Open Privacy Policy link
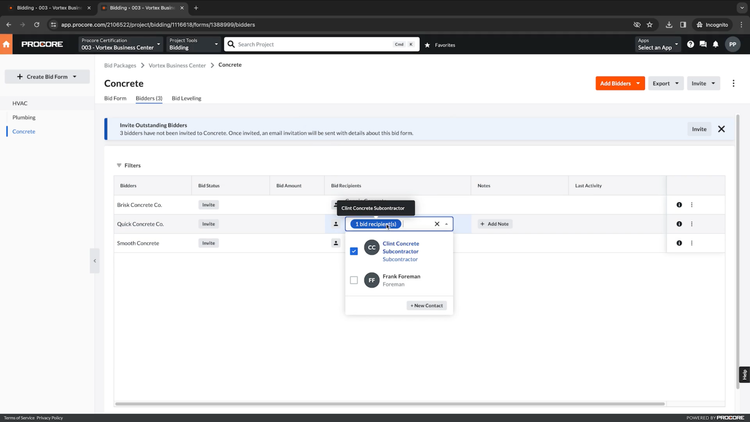The image size is (750, 422). click(50, 418)
